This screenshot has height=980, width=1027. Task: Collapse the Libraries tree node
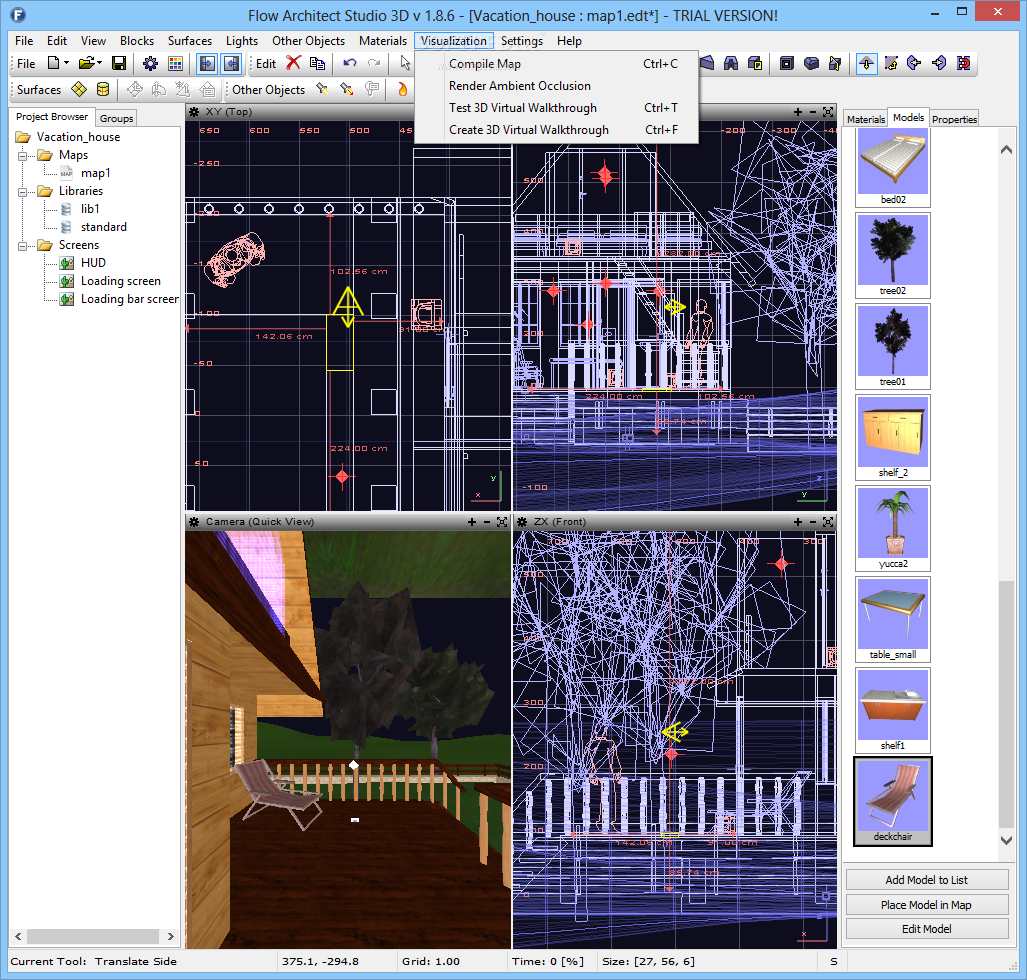click(23, 191)
